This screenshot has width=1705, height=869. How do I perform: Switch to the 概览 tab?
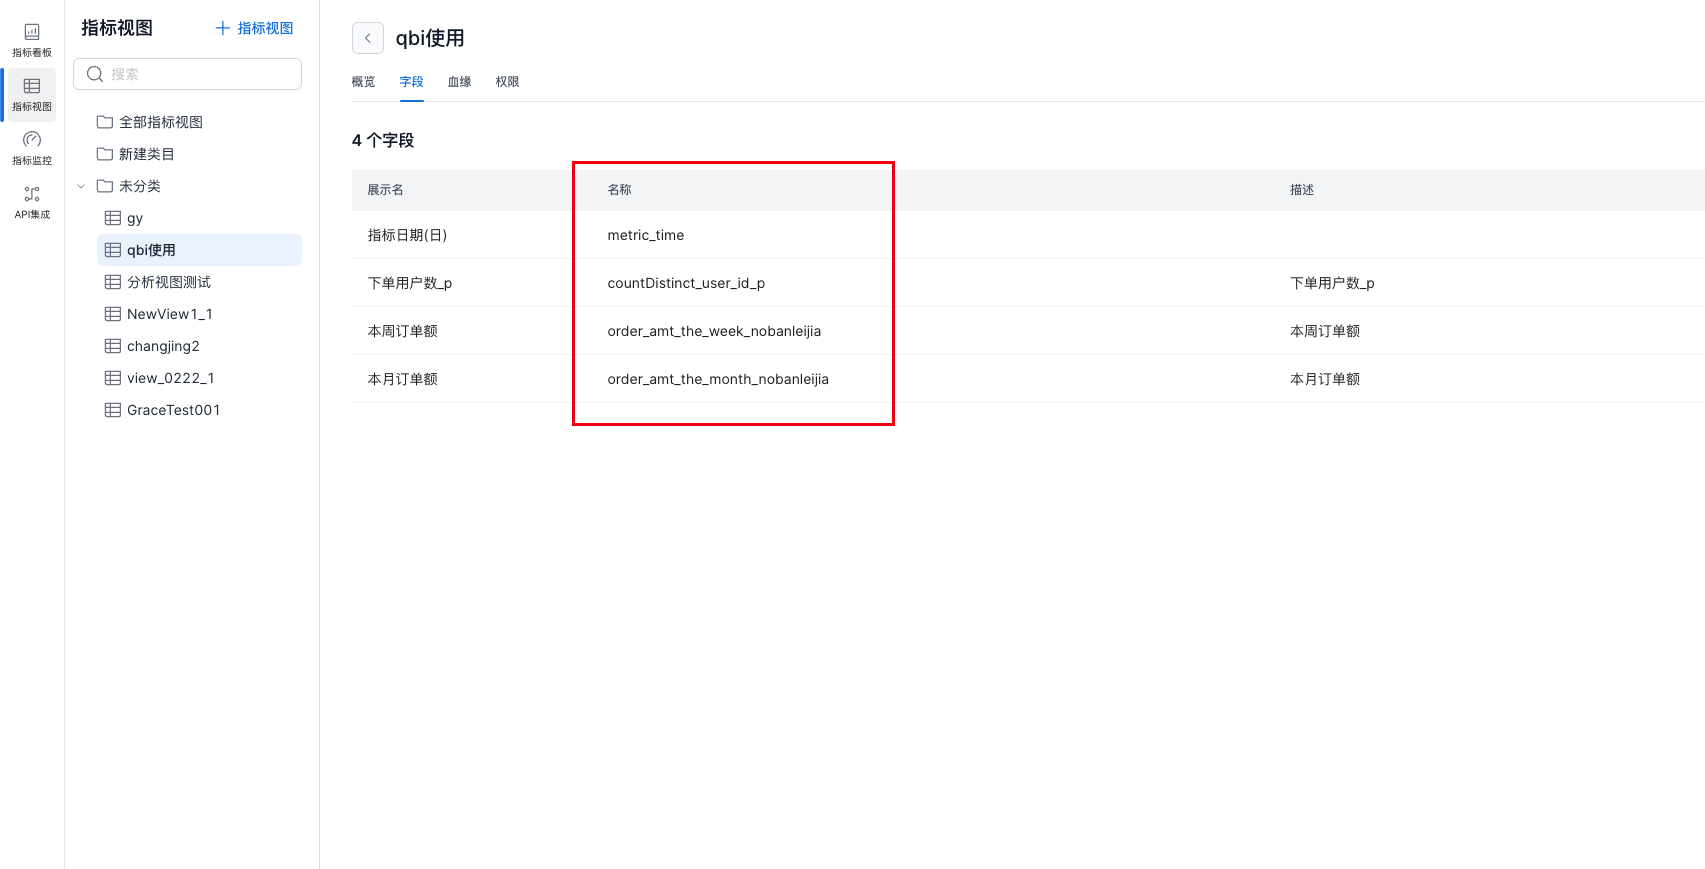[363, 82]
